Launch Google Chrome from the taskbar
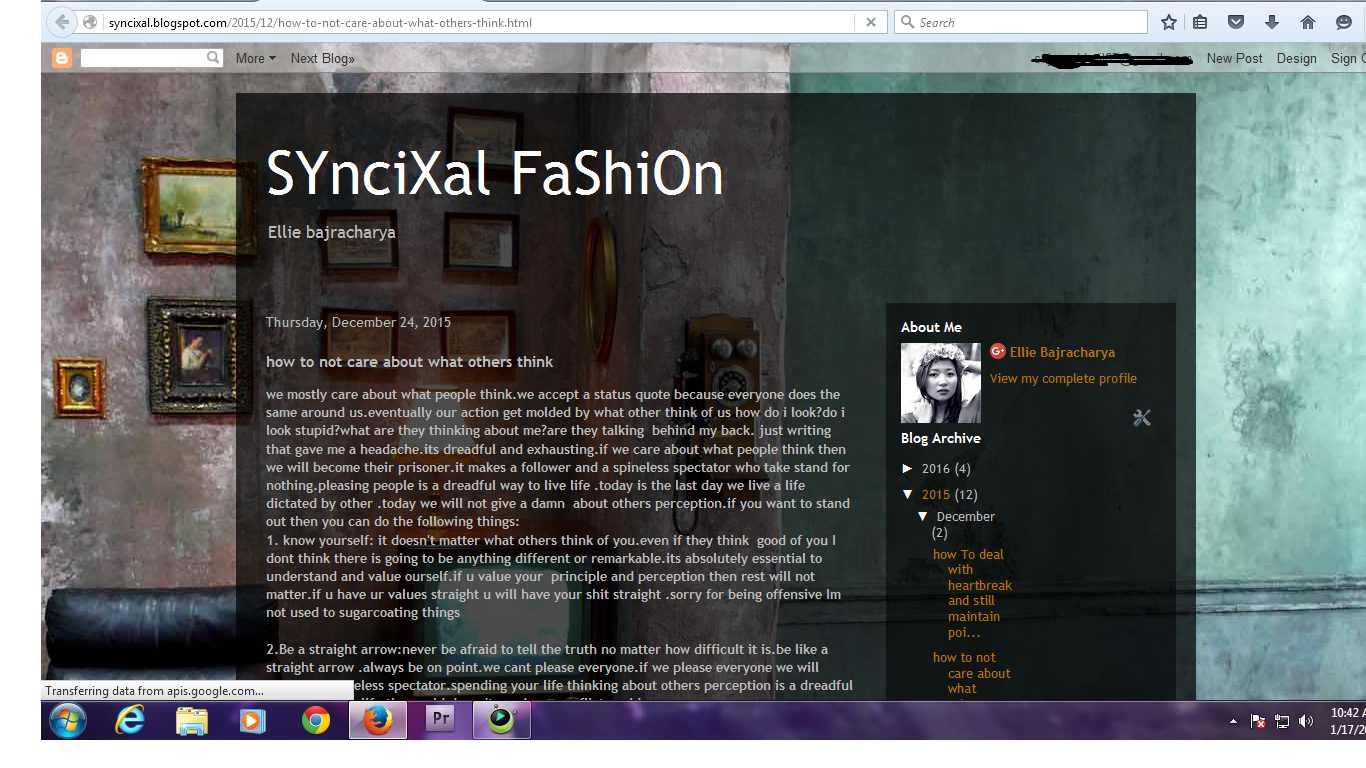Screen dimensions: 1366x768 [316, 720]
